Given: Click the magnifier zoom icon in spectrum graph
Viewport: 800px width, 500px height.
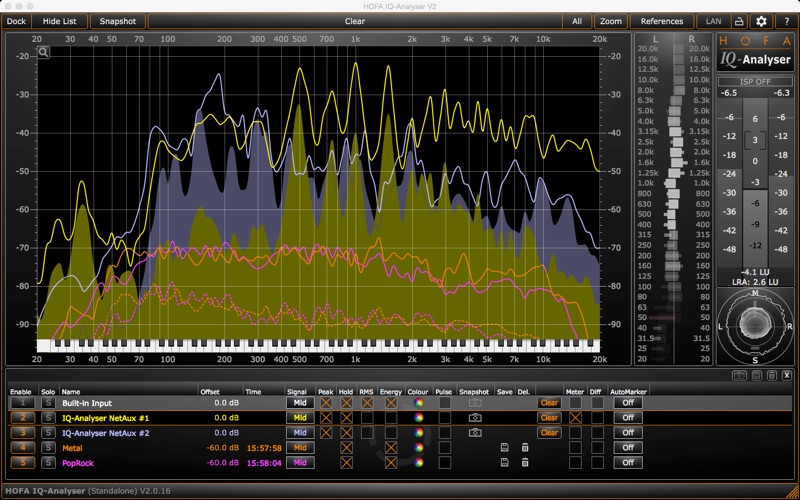Looking at the screenshot, I should pos(43,52).
